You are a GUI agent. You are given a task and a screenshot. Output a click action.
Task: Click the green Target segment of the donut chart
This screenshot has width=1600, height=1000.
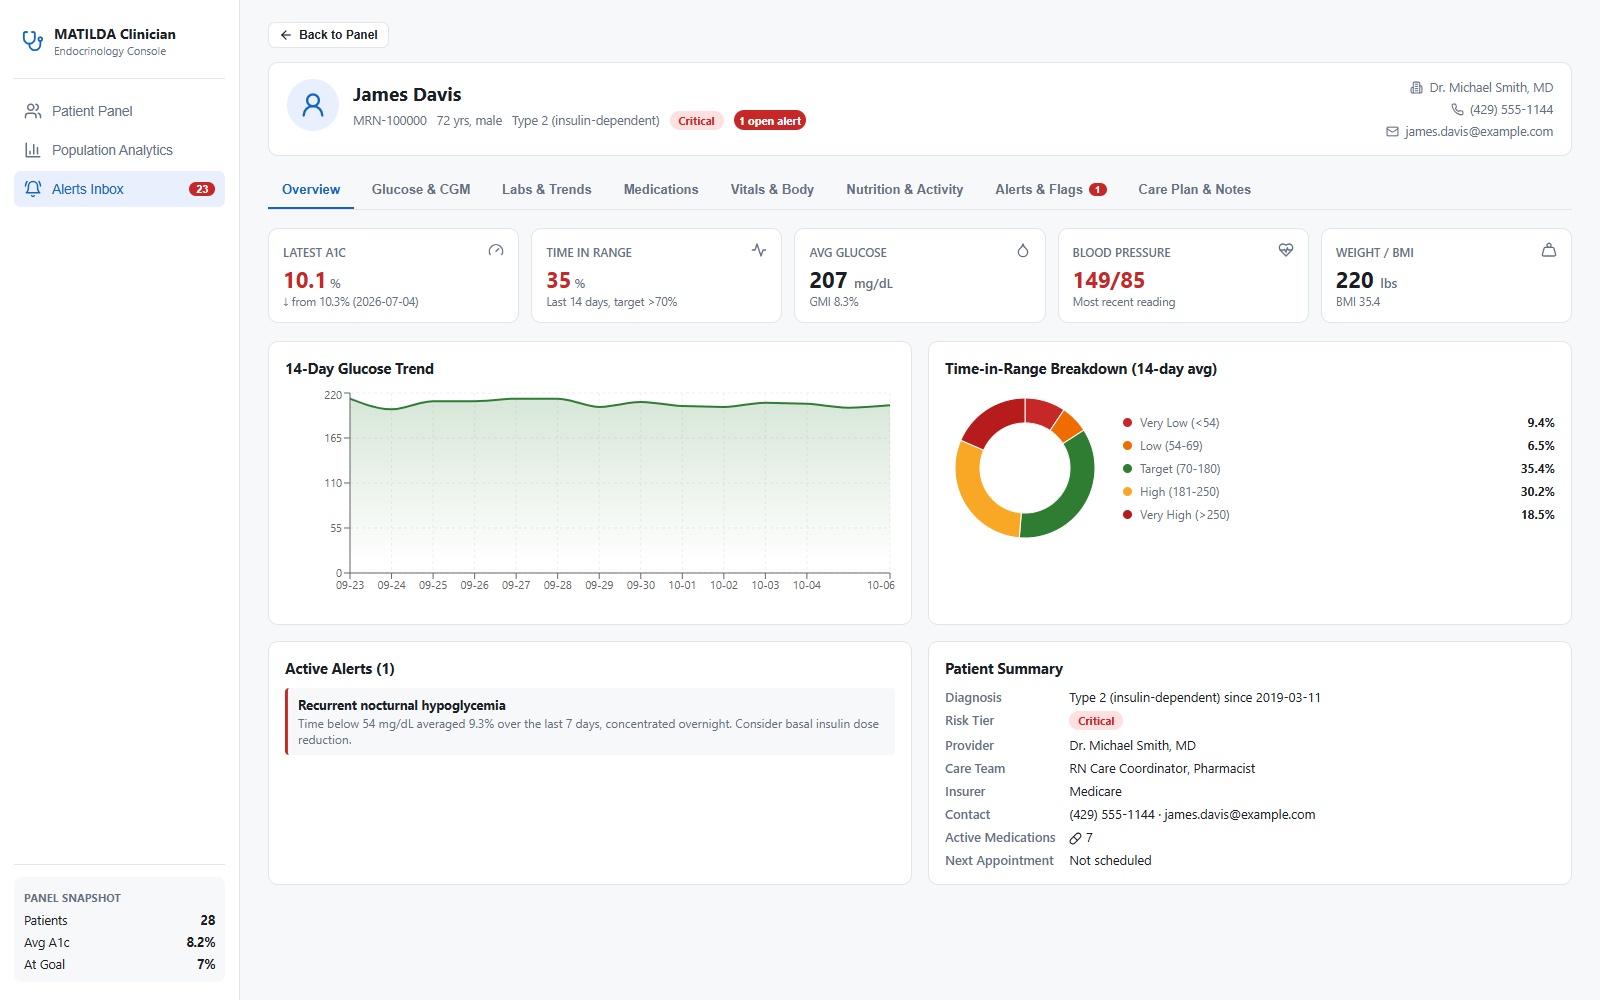pos(1072,494)
